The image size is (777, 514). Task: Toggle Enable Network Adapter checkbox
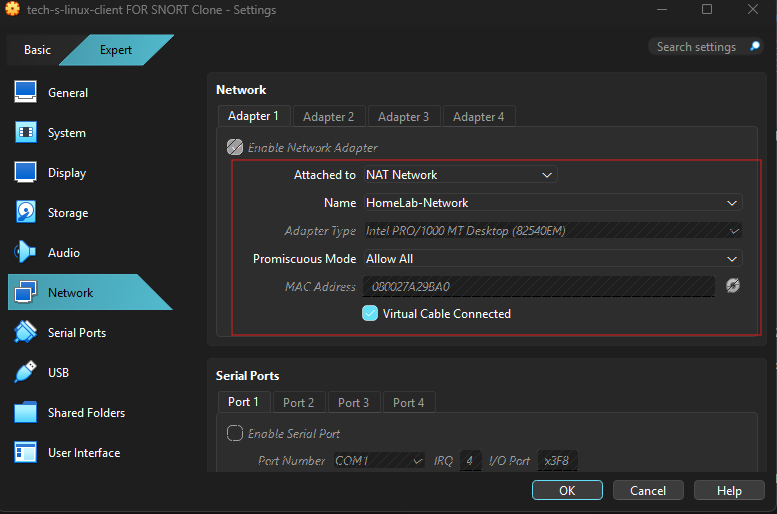point(235,147)
